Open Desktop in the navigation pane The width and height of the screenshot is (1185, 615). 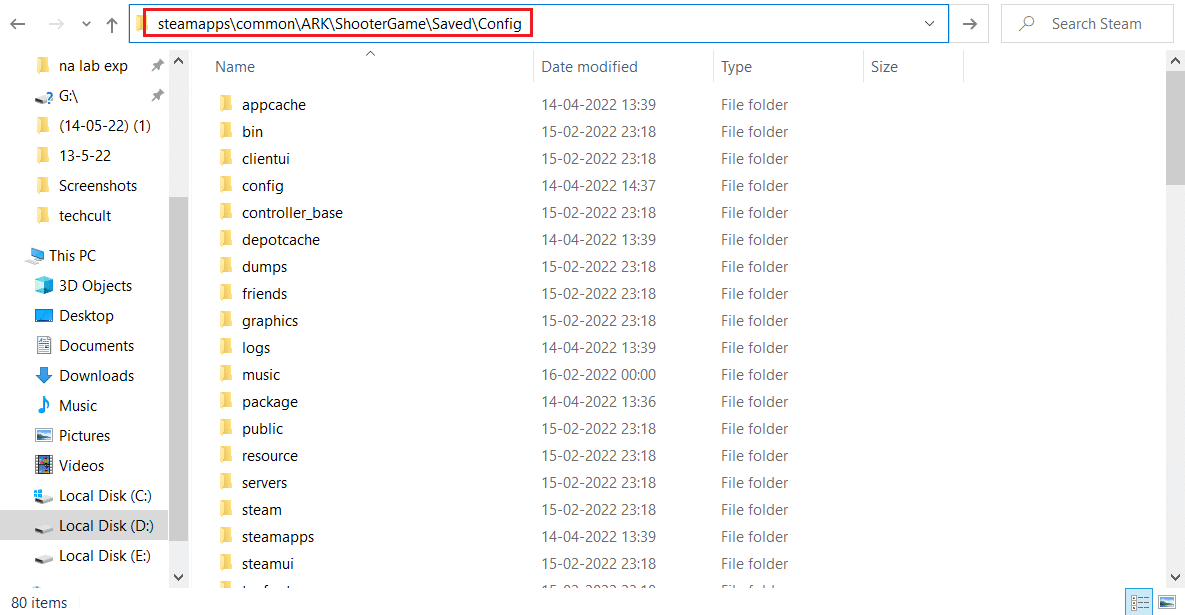(x=86, y=316)
